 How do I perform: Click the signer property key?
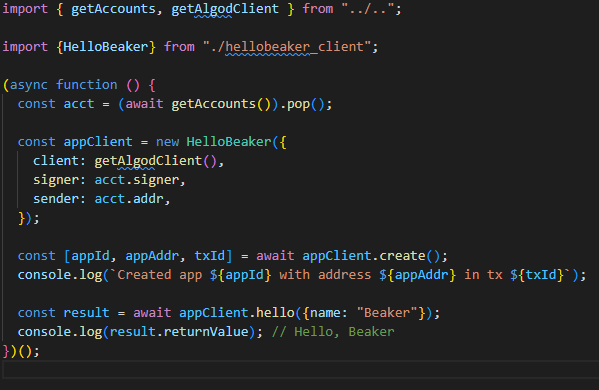56,180
